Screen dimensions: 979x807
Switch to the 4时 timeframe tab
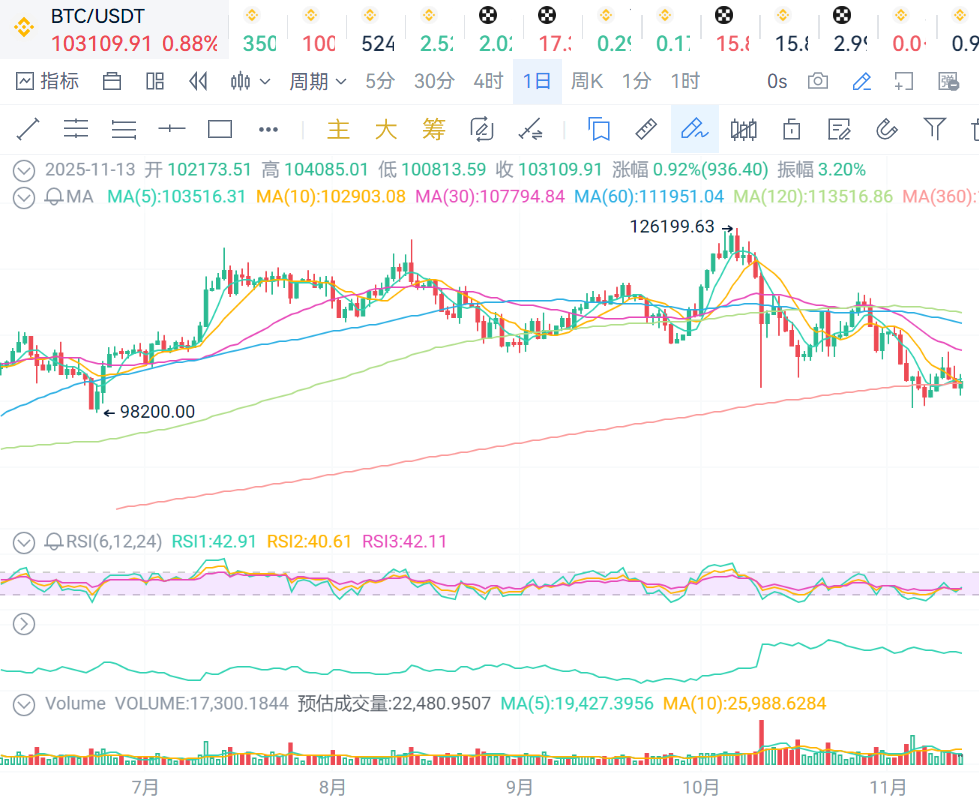[488, 81]
